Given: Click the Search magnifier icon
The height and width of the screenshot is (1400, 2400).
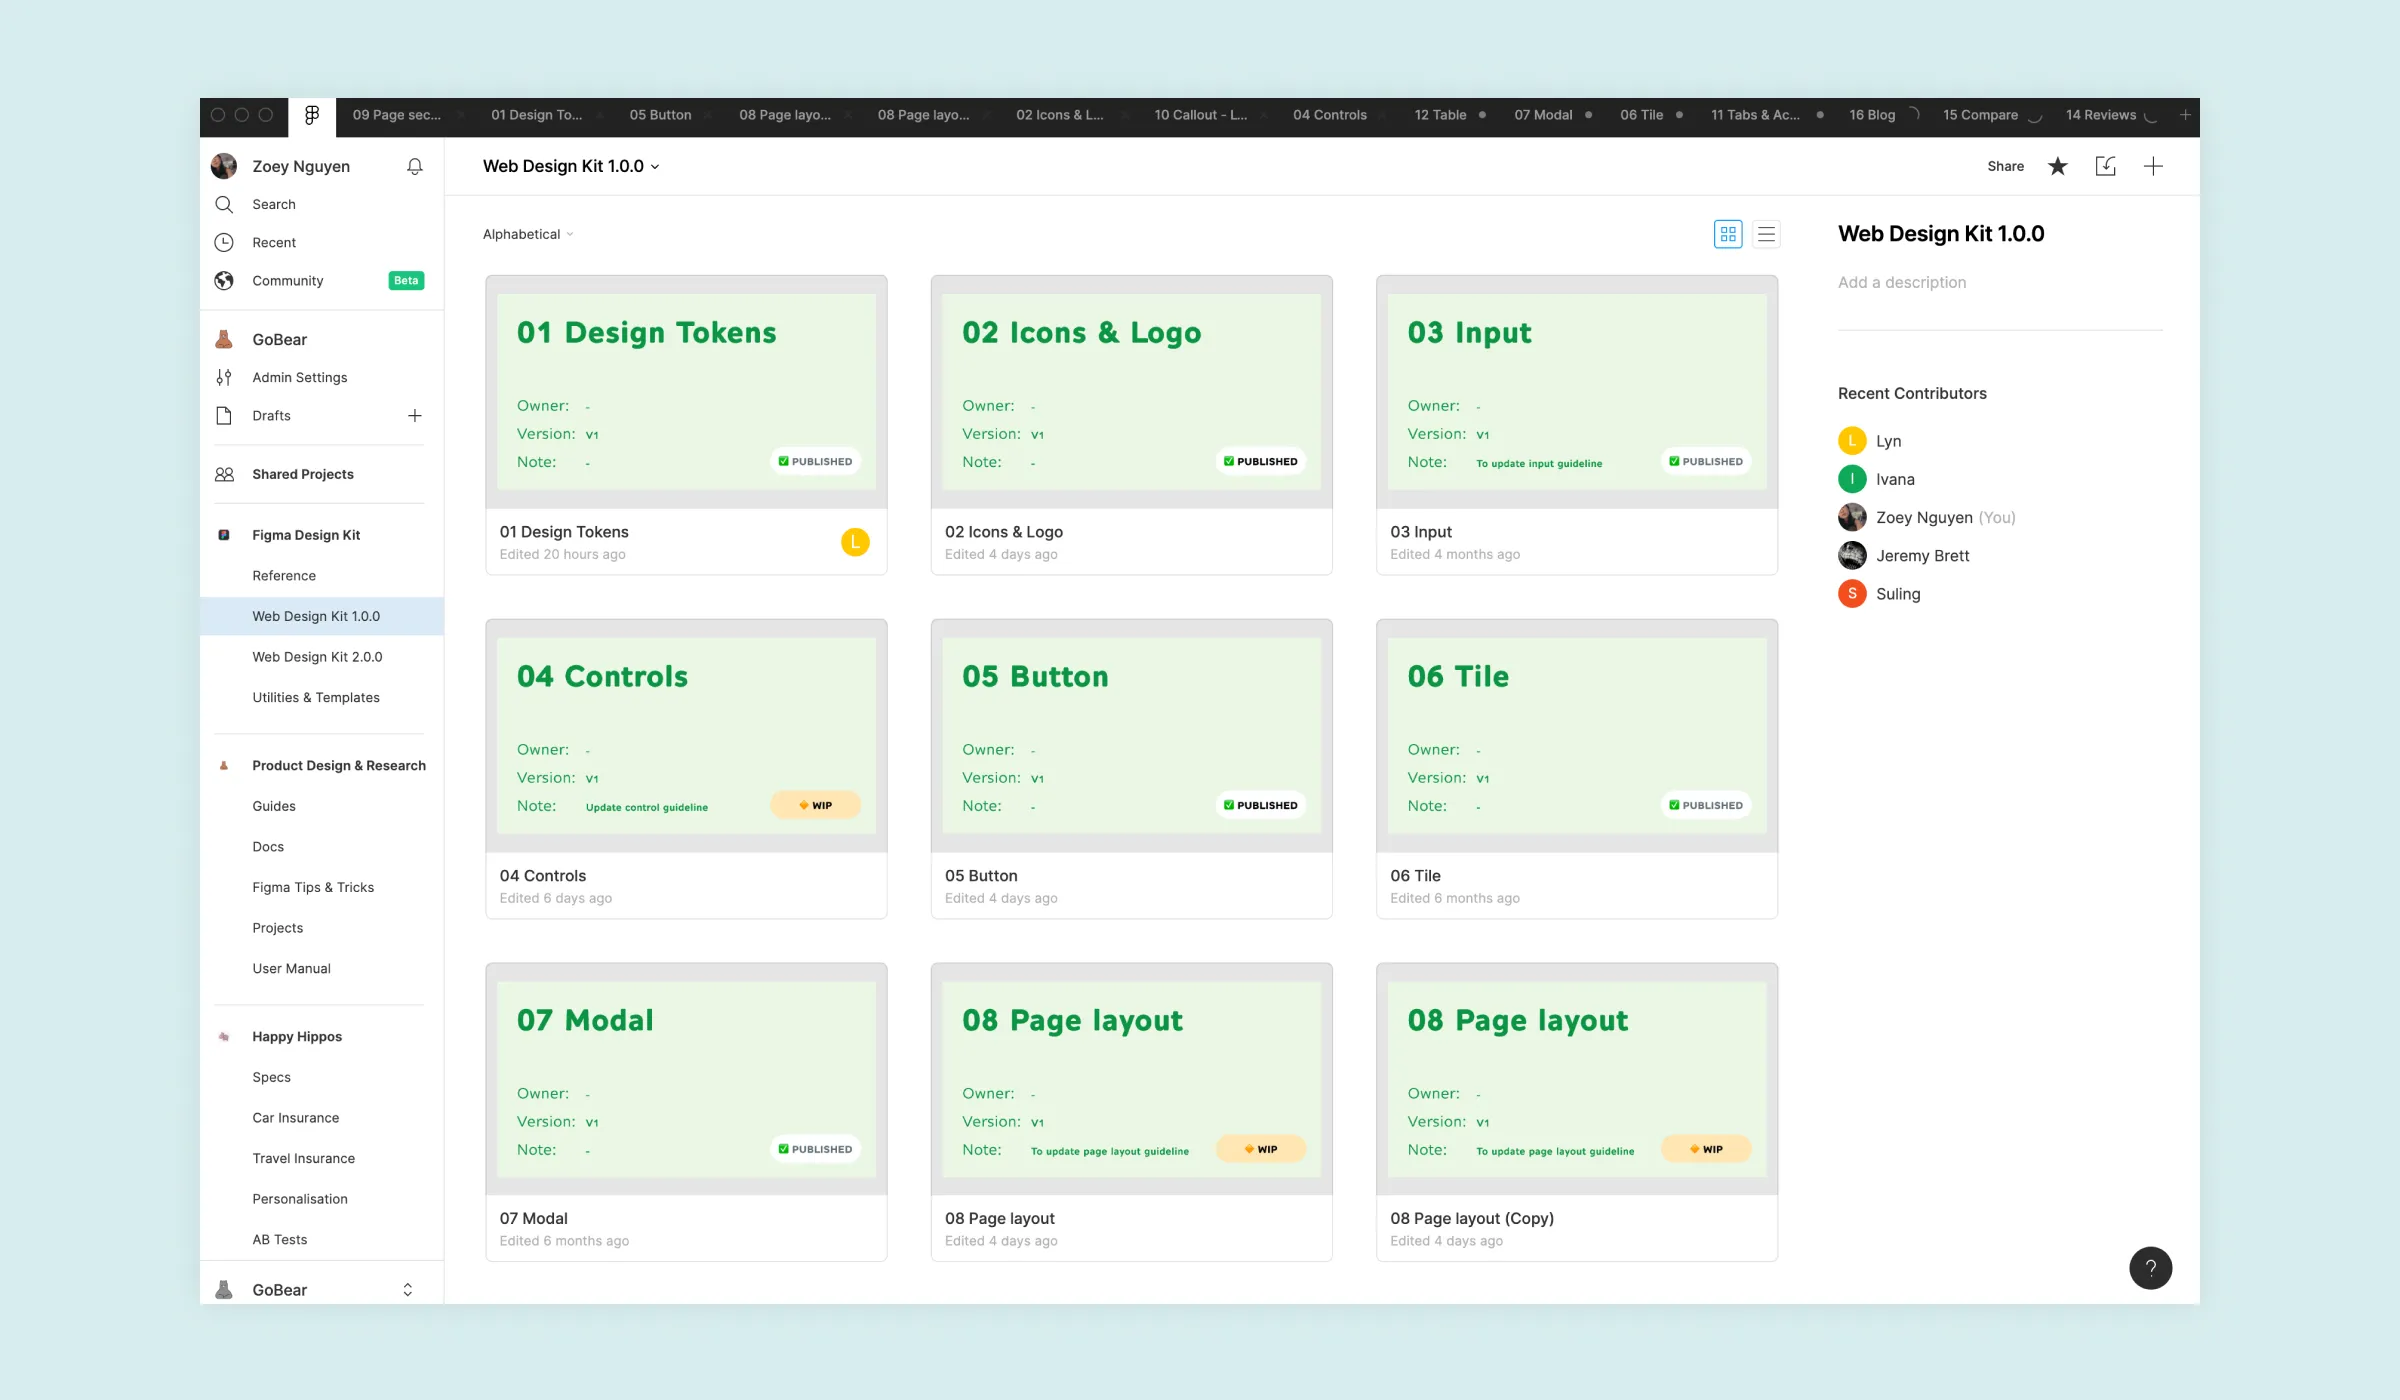Looking at the screenshot, I should tap(224, 204).
